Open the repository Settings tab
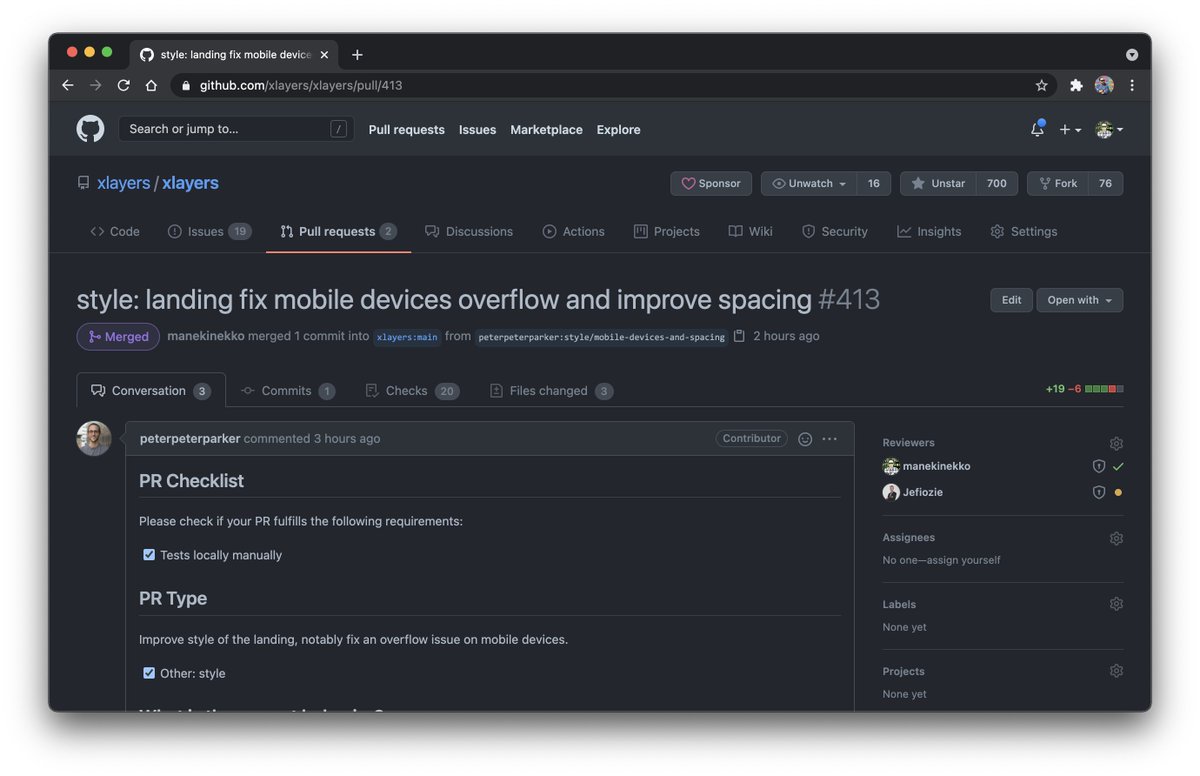This screenshot has width=1200, height=776. [x=1024, y=231]
